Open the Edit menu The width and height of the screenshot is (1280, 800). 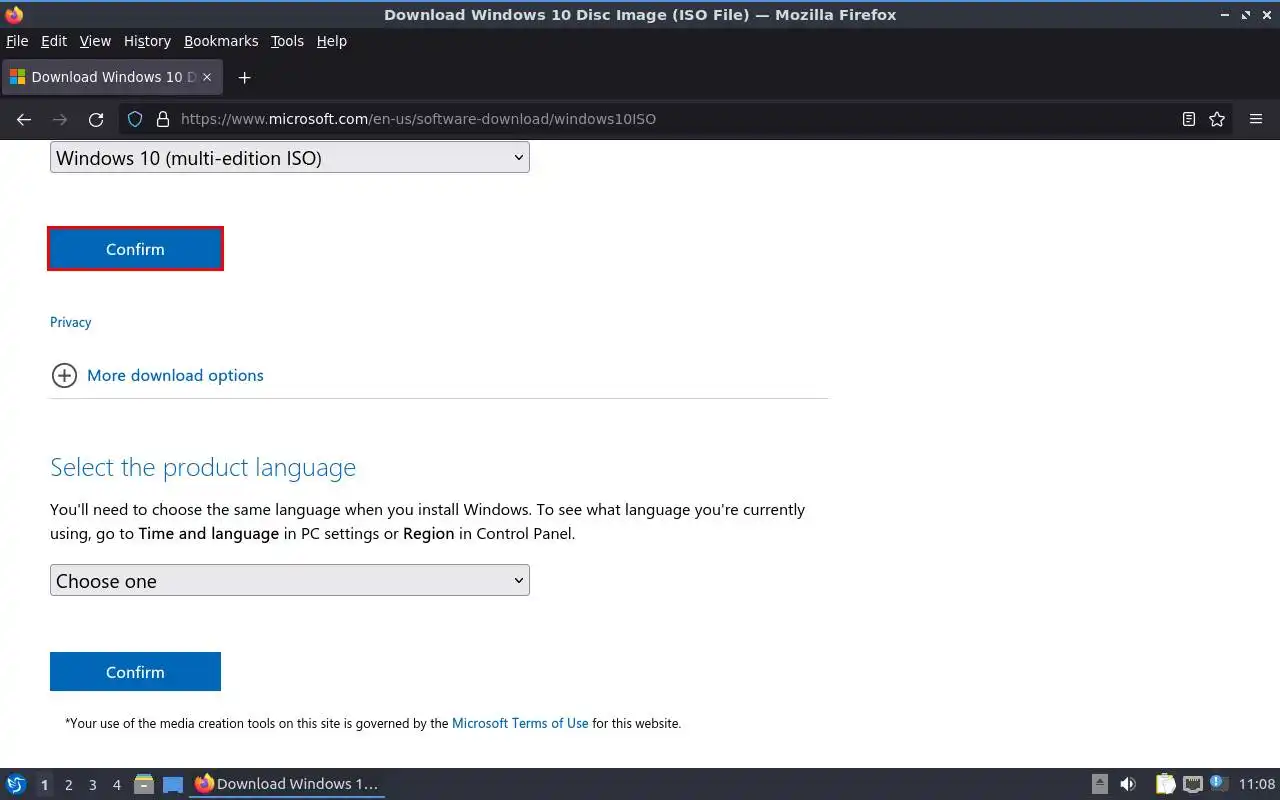[x=54, y=41]
